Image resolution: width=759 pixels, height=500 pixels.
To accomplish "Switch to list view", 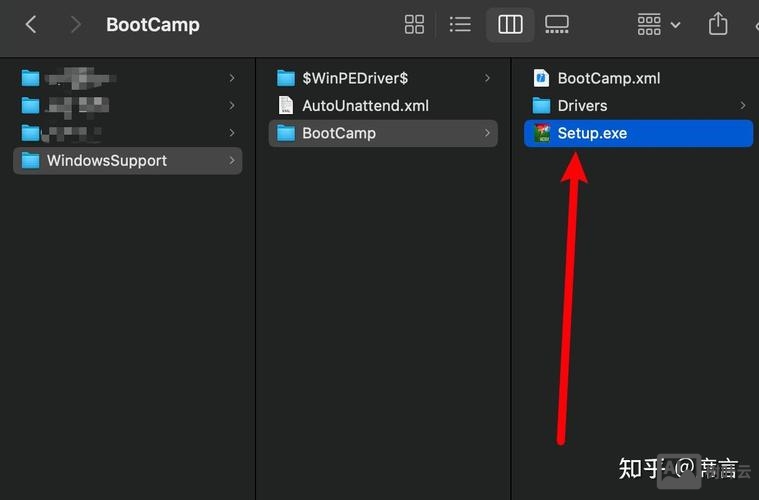I will pyautogui.click(x=460, y=25).
